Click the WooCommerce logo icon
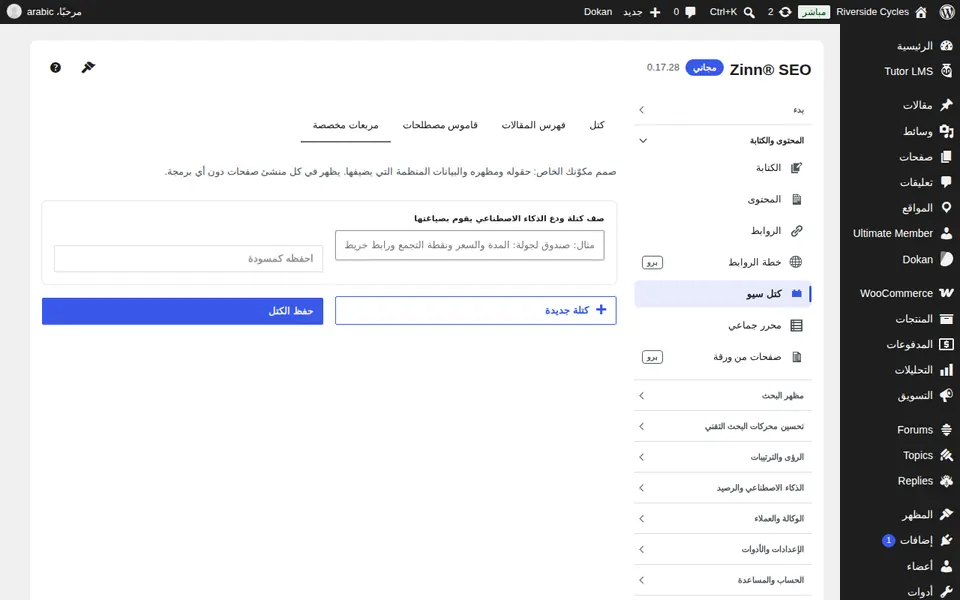 (947, 293)
